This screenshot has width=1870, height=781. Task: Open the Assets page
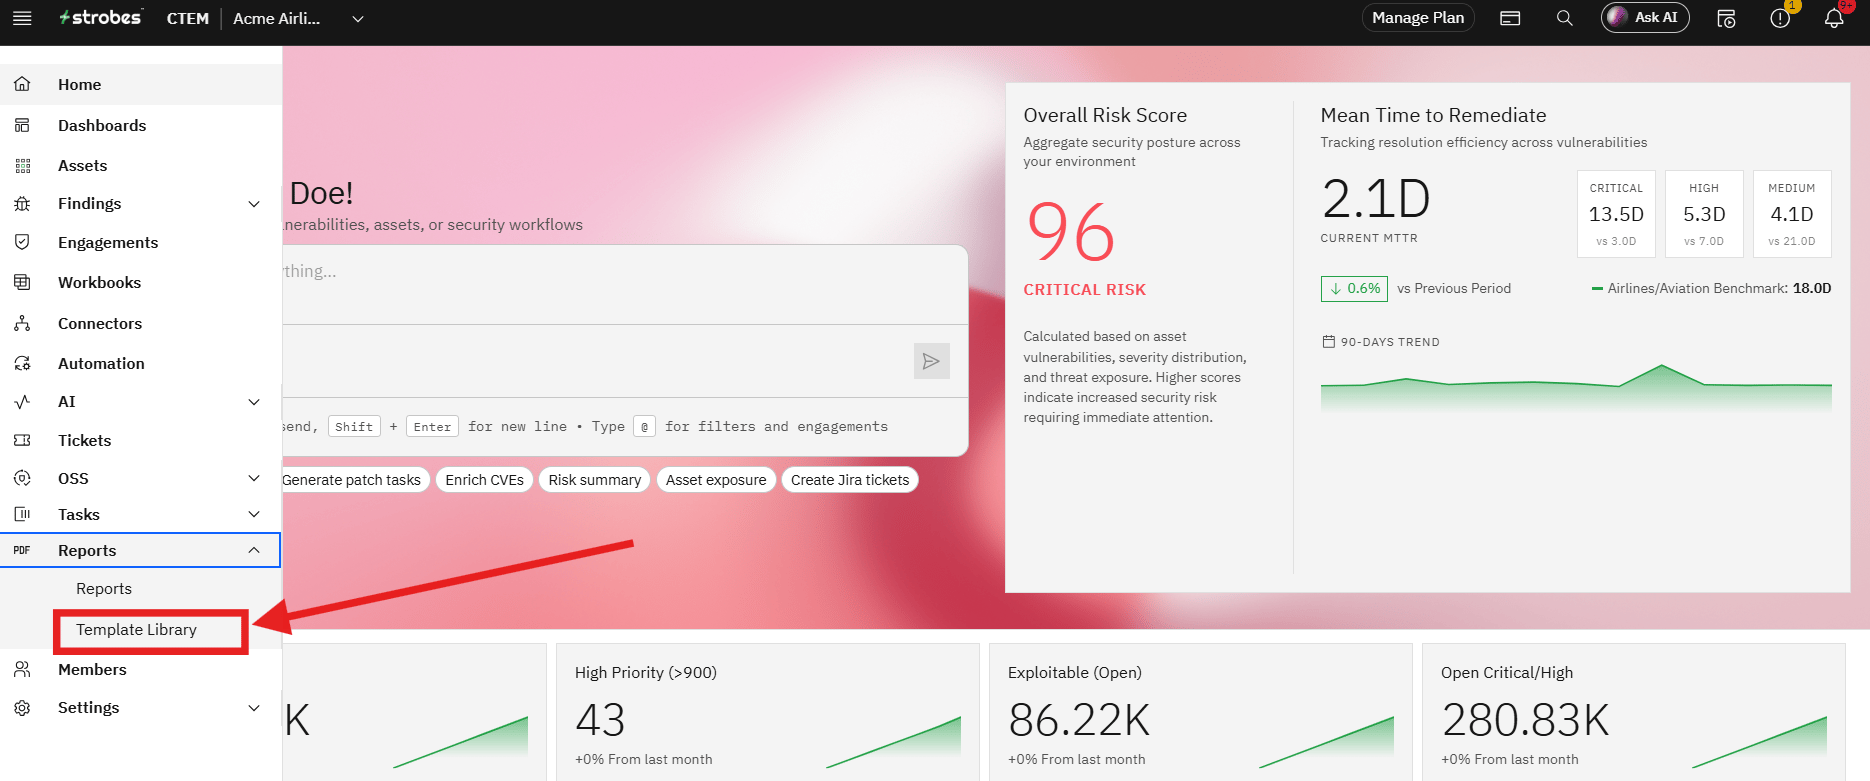pyautogui.click(x=140, y=165)
